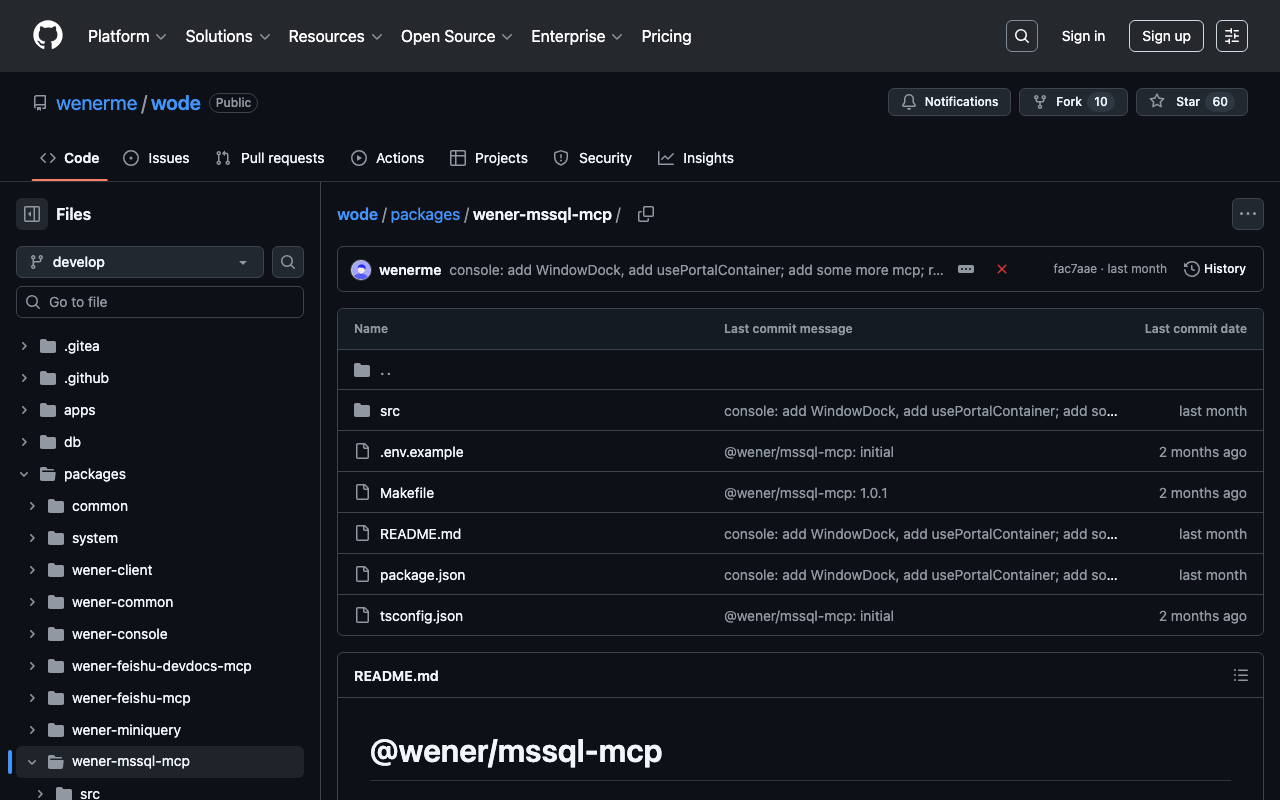This screenshot has height=800, width=1280.
Task: Click the GitHub logo icon
Action: coord(48,36)
